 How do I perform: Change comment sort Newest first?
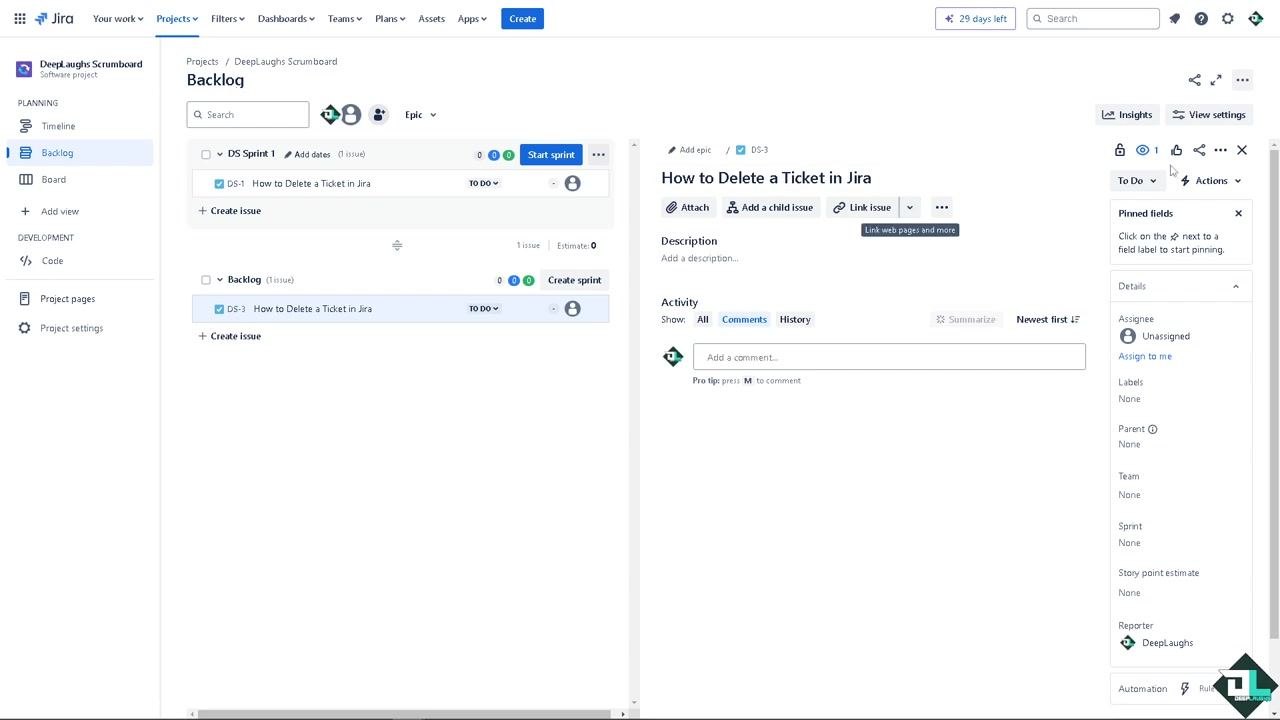coord(1048,320)
